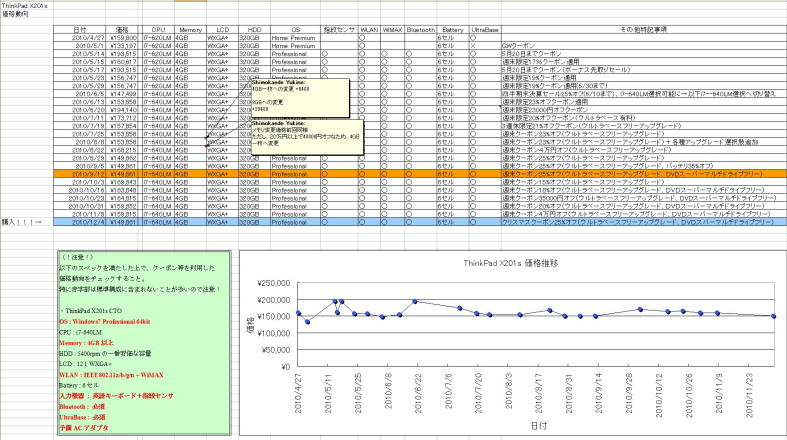Click the 'WLAN' column header cell
787x440 pixels.
[369, 30]
